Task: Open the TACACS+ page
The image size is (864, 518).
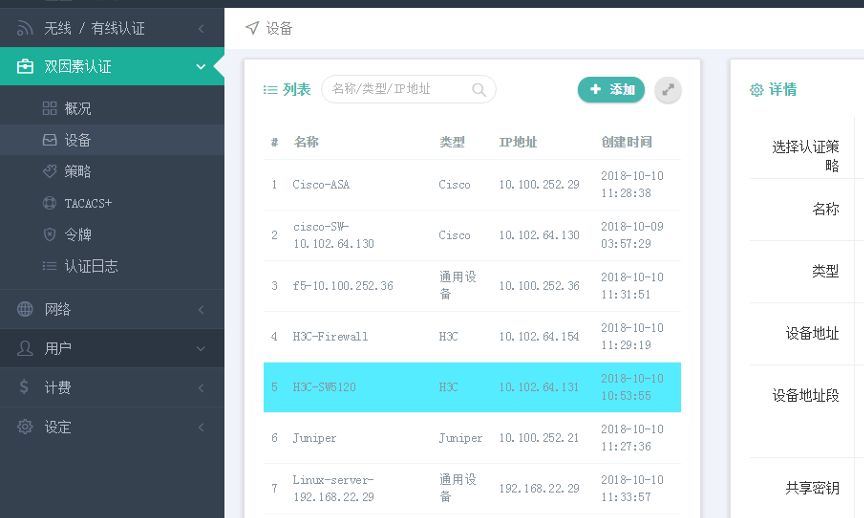Action: (x=112, y=203)
